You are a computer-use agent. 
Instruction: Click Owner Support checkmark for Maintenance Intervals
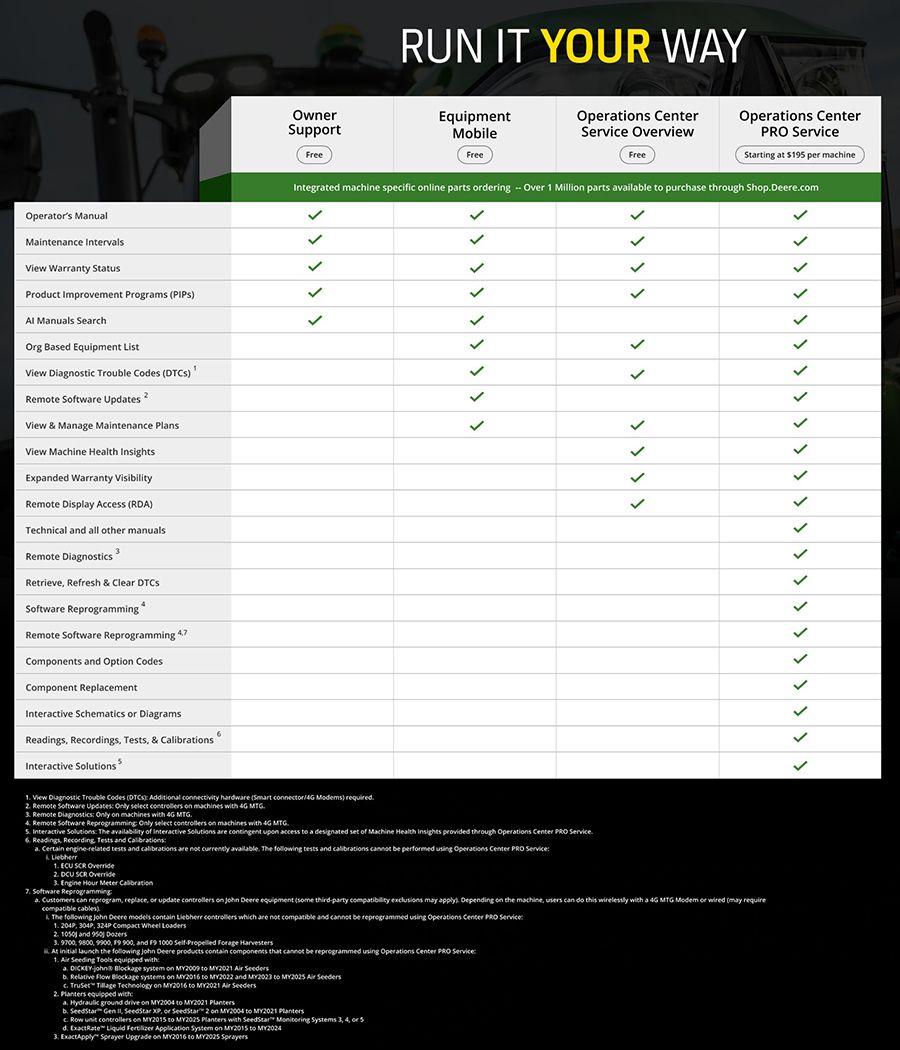tap(315, 240)
